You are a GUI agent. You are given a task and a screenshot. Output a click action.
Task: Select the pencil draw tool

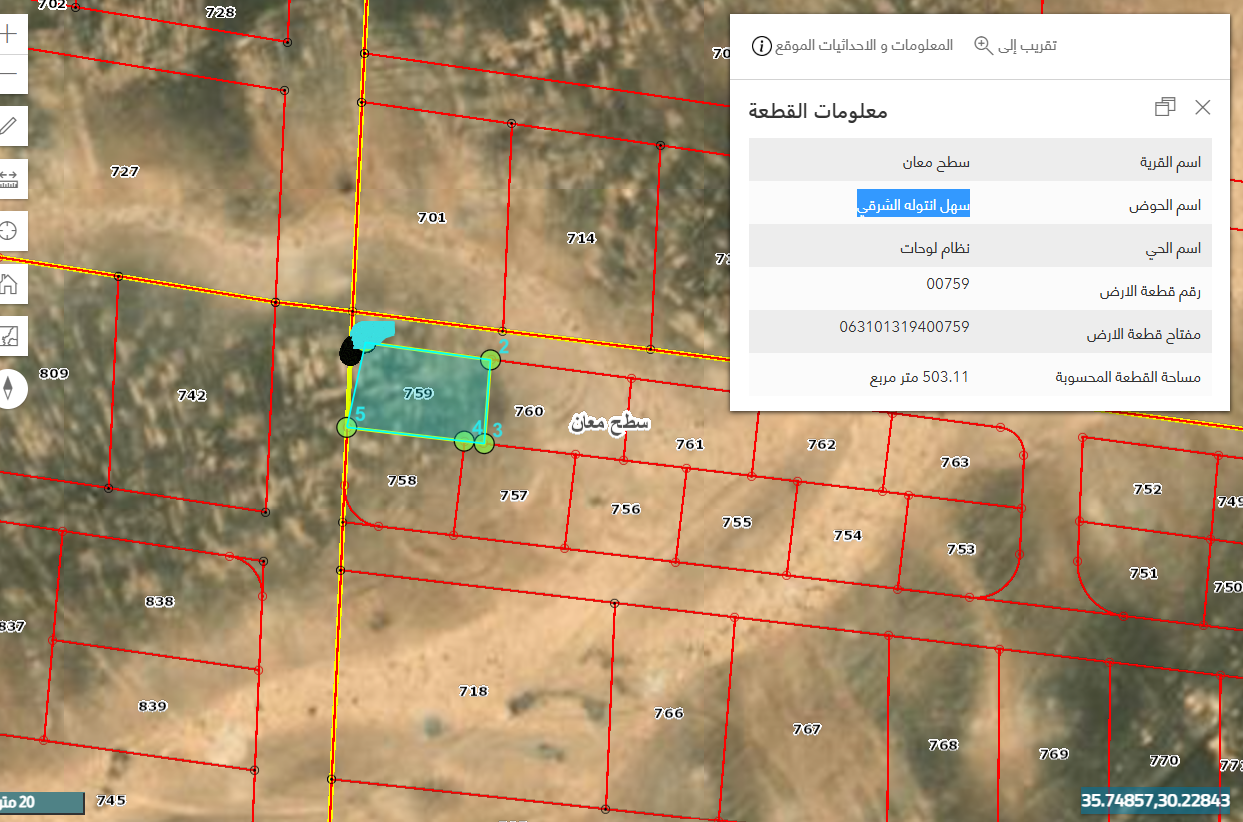click(x=9, y=126)
